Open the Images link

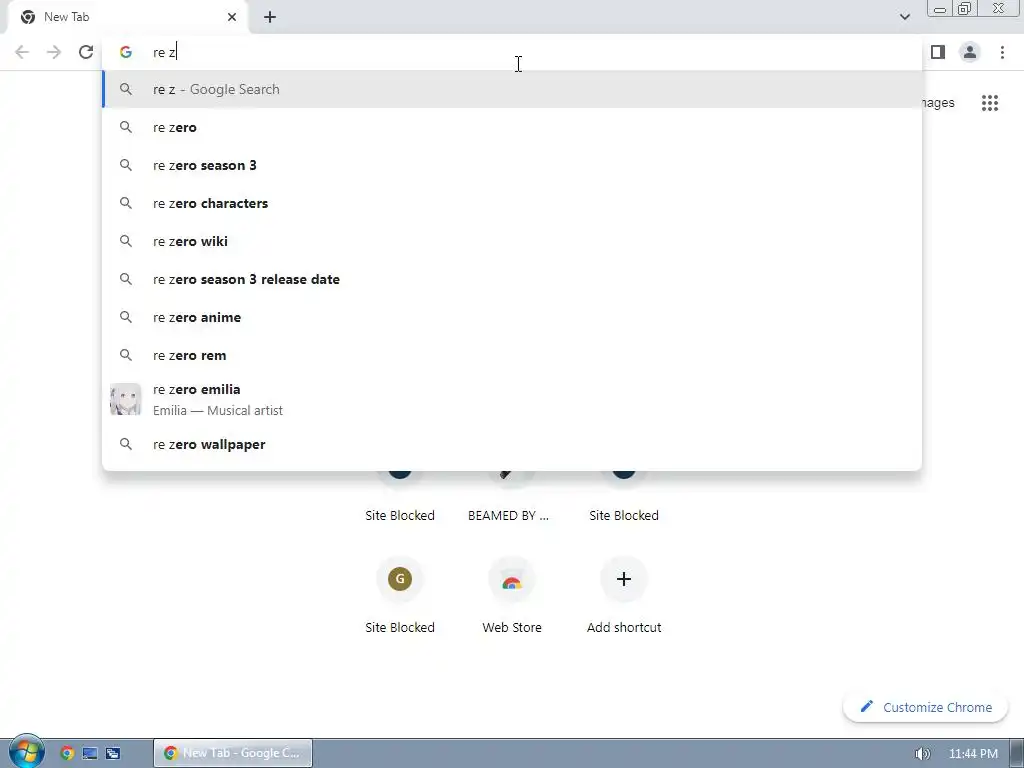(x=938, y=103)
